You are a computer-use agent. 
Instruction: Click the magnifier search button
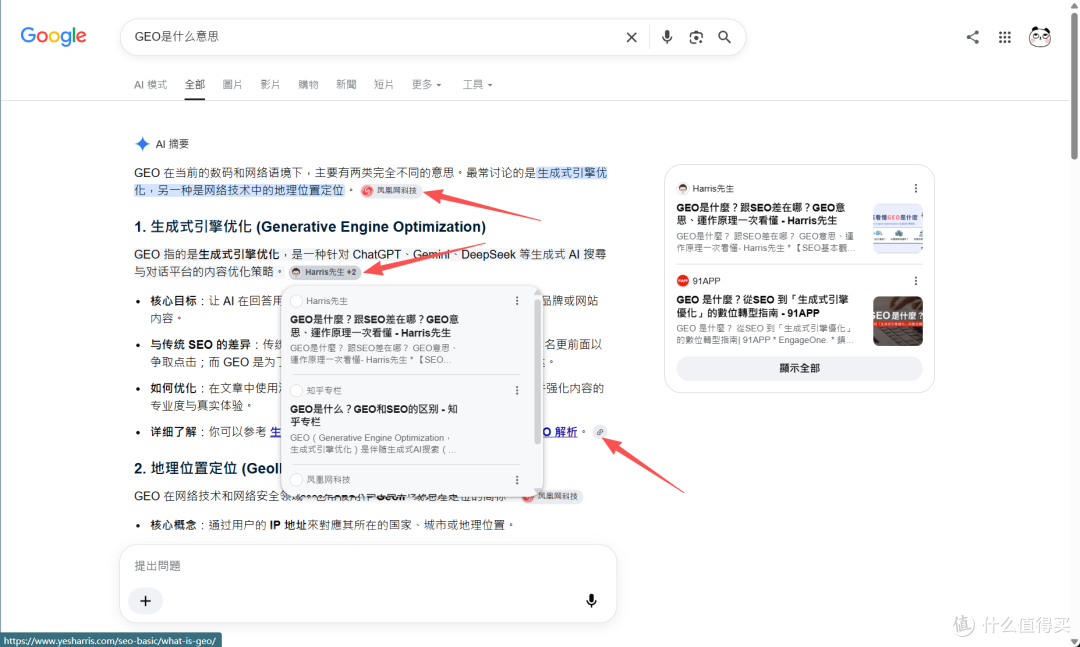point(724,37)
